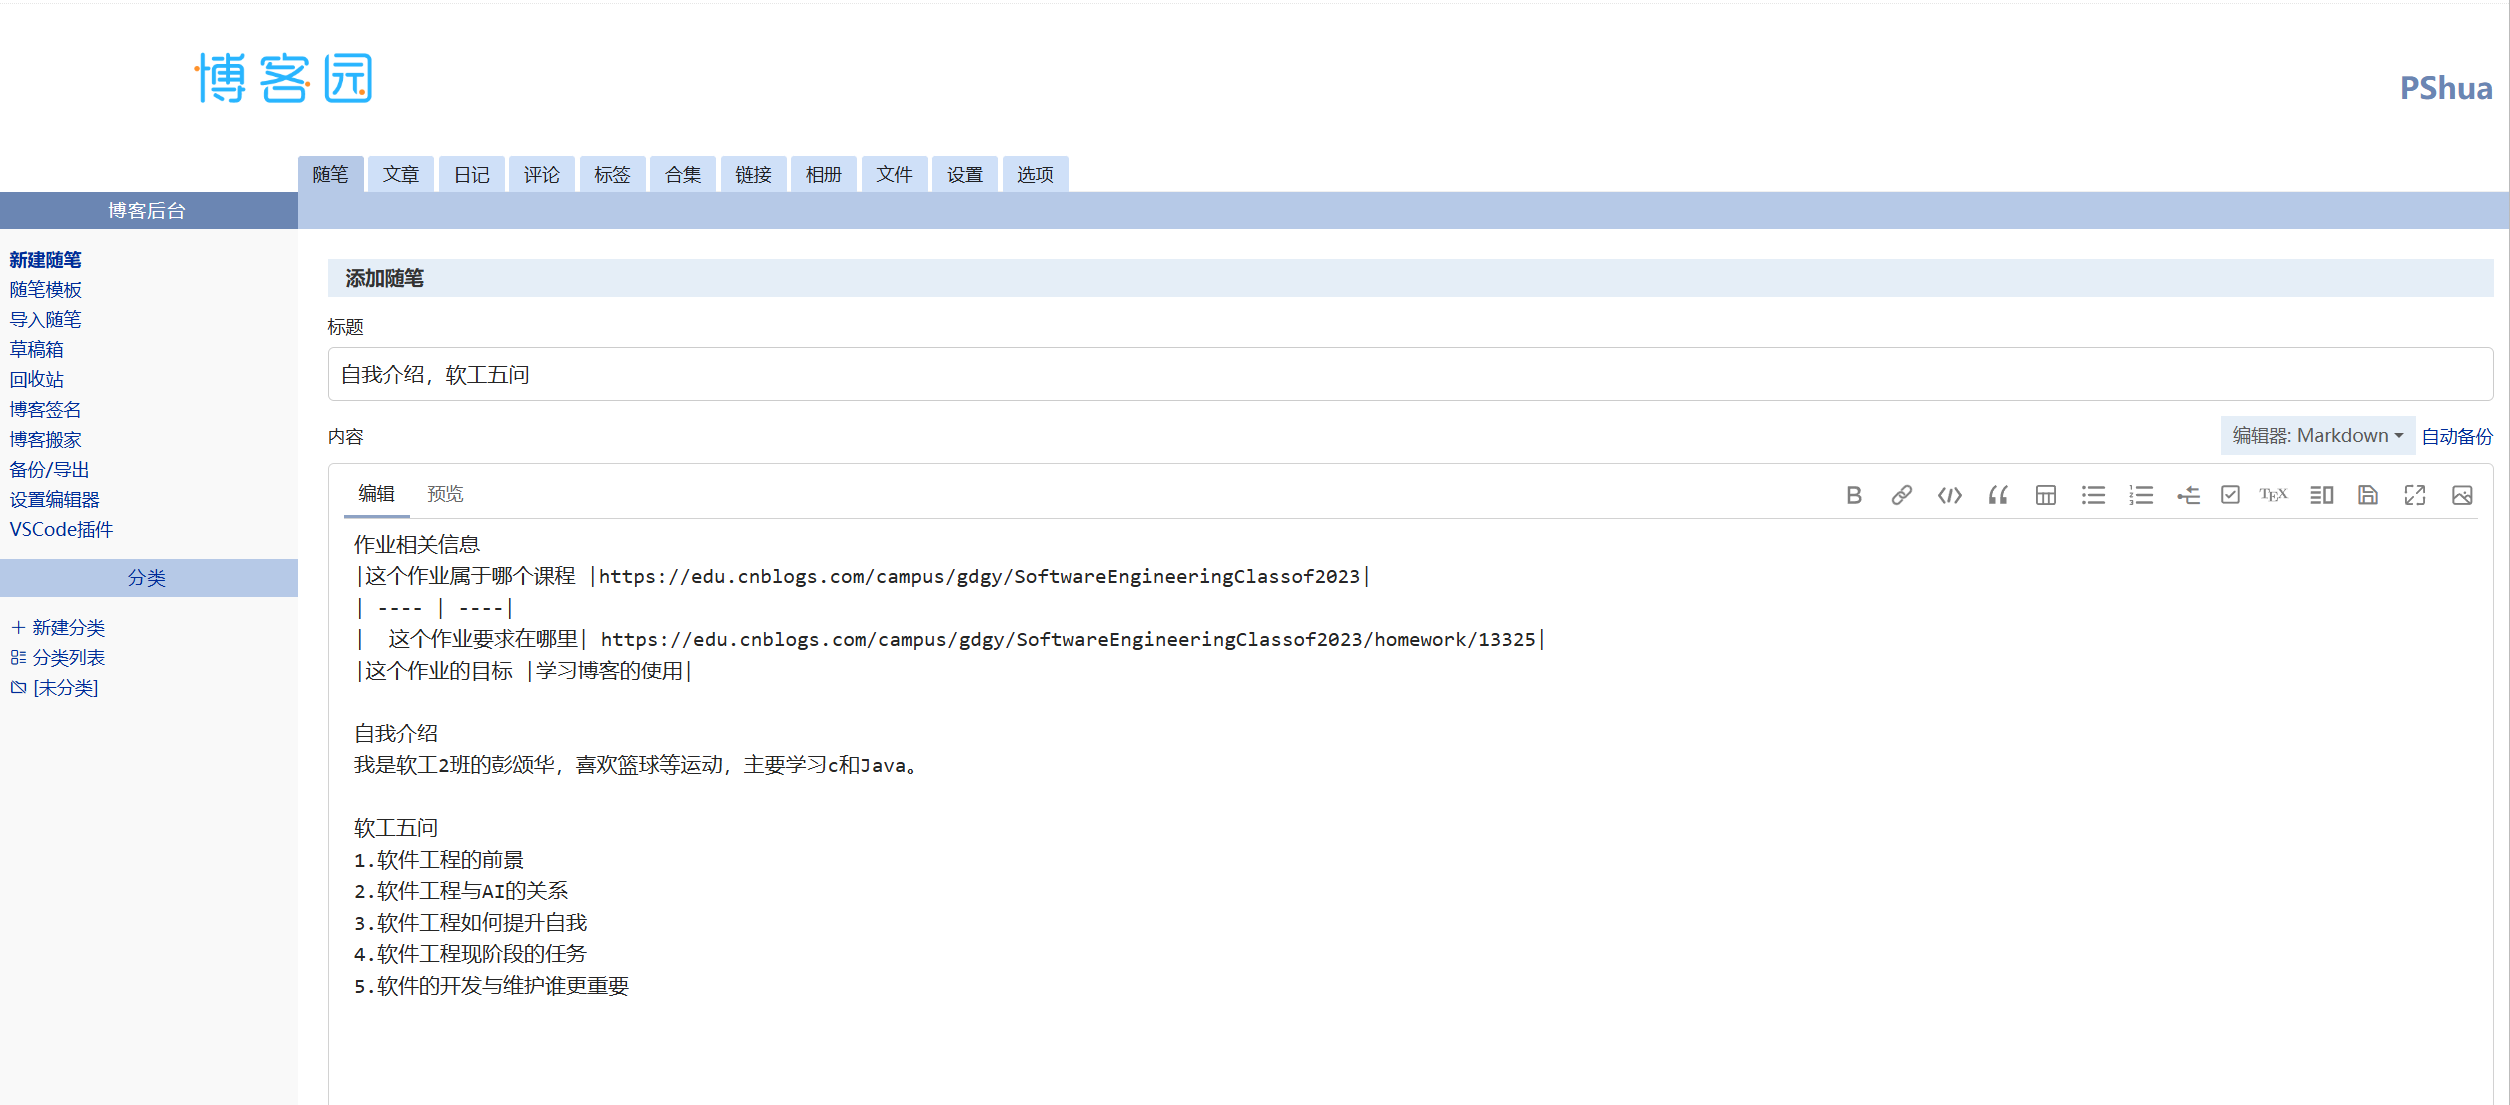
Task: Open 草稿箱 drafts in sidebar
Action: (37, 350)
